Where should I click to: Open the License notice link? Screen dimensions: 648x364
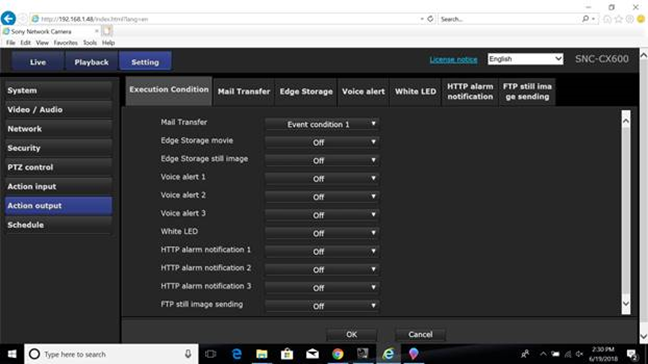coord(453,59)
